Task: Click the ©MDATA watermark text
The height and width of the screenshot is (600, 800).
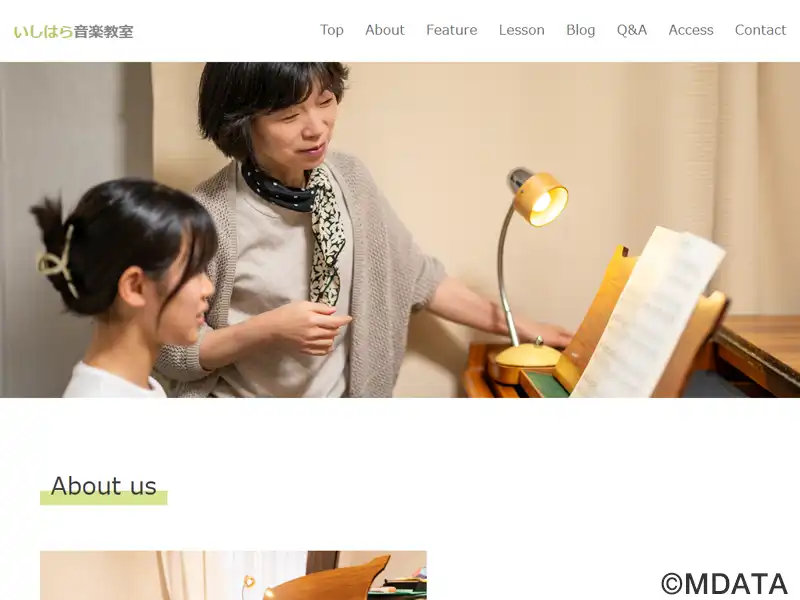Action: 724,584
